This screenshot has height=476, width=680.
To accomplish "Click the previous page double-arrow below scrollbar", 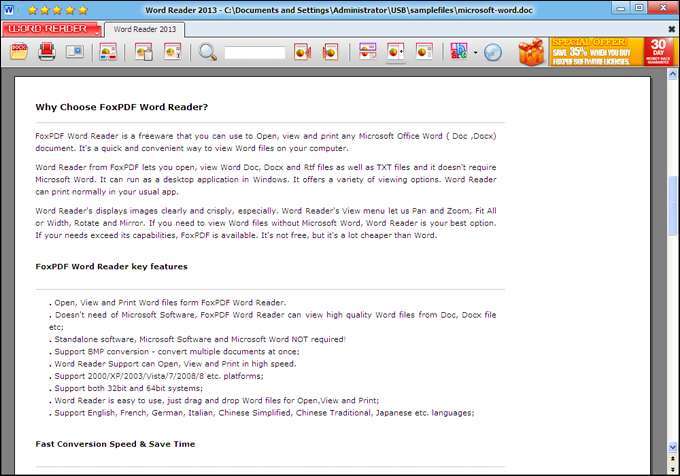I will (673, 460).
